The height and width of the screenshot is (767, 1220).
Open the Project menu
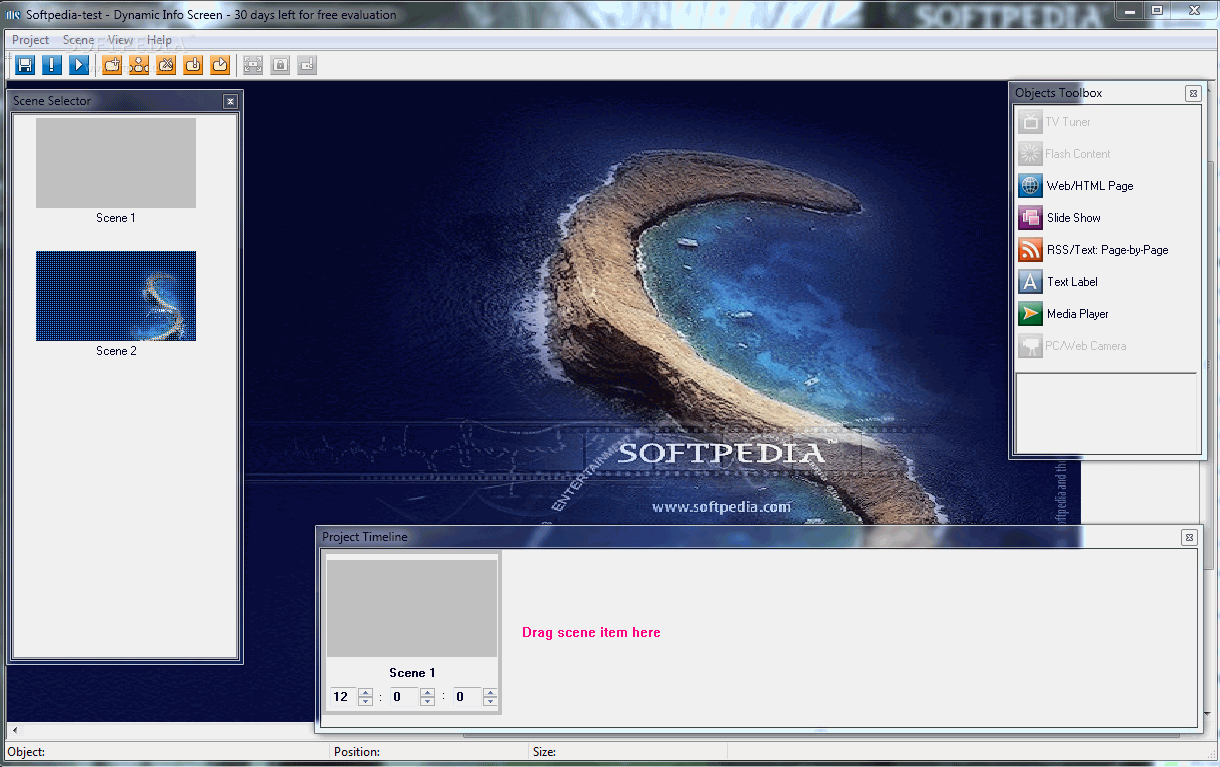(x=30, y=40)
